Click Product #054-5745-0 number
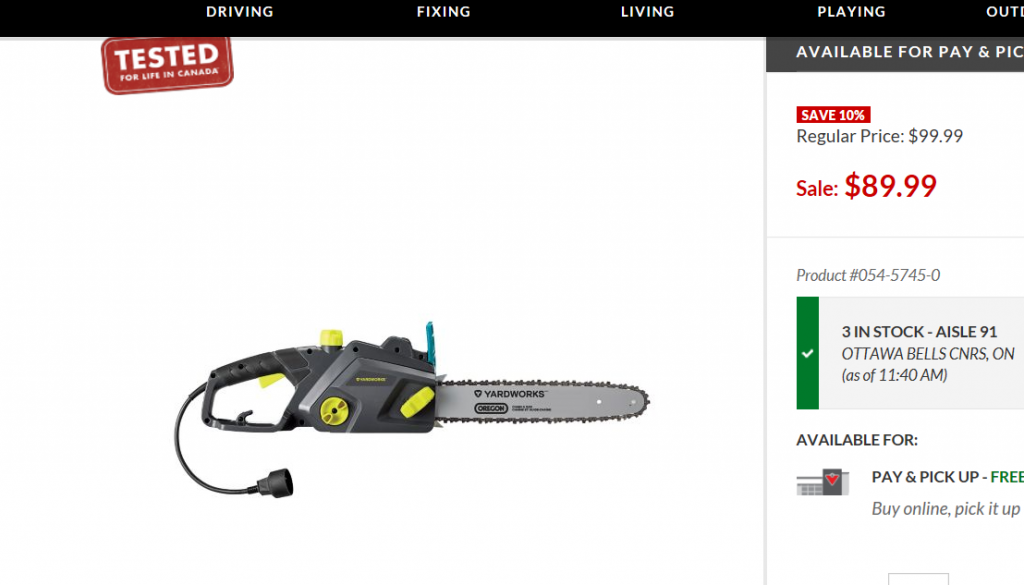The image size is (1024, 585). pyautogui.click(x=868, y=276)
